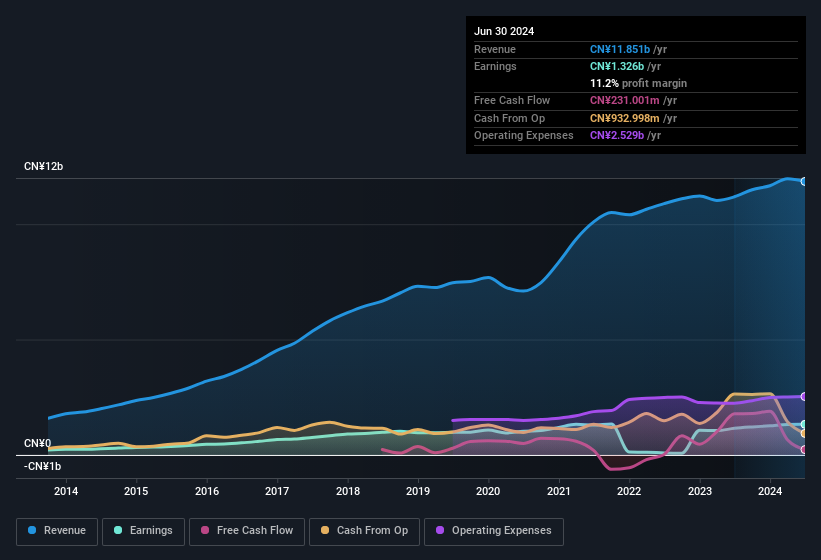Toggle the Revenue legend button
Screen dimensions: 821x560
coord(57,531)
